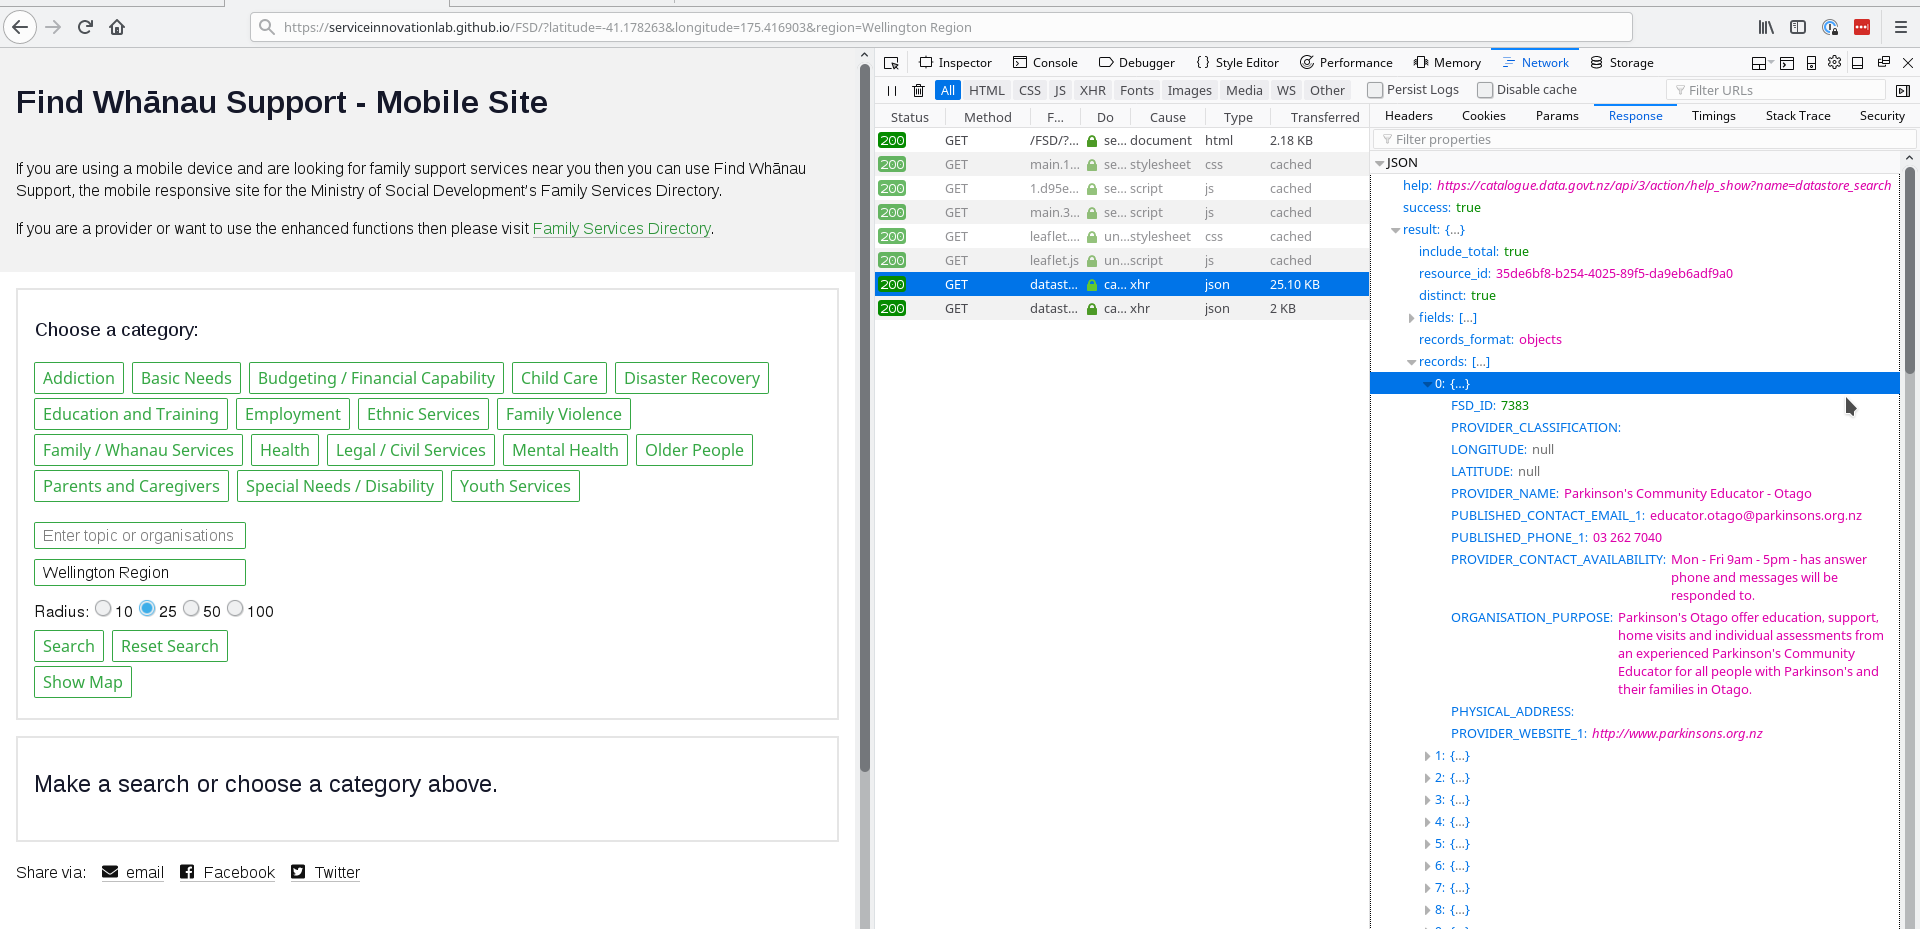
Task: Share the page via Twitter
Action: click(x=326, y=872)
